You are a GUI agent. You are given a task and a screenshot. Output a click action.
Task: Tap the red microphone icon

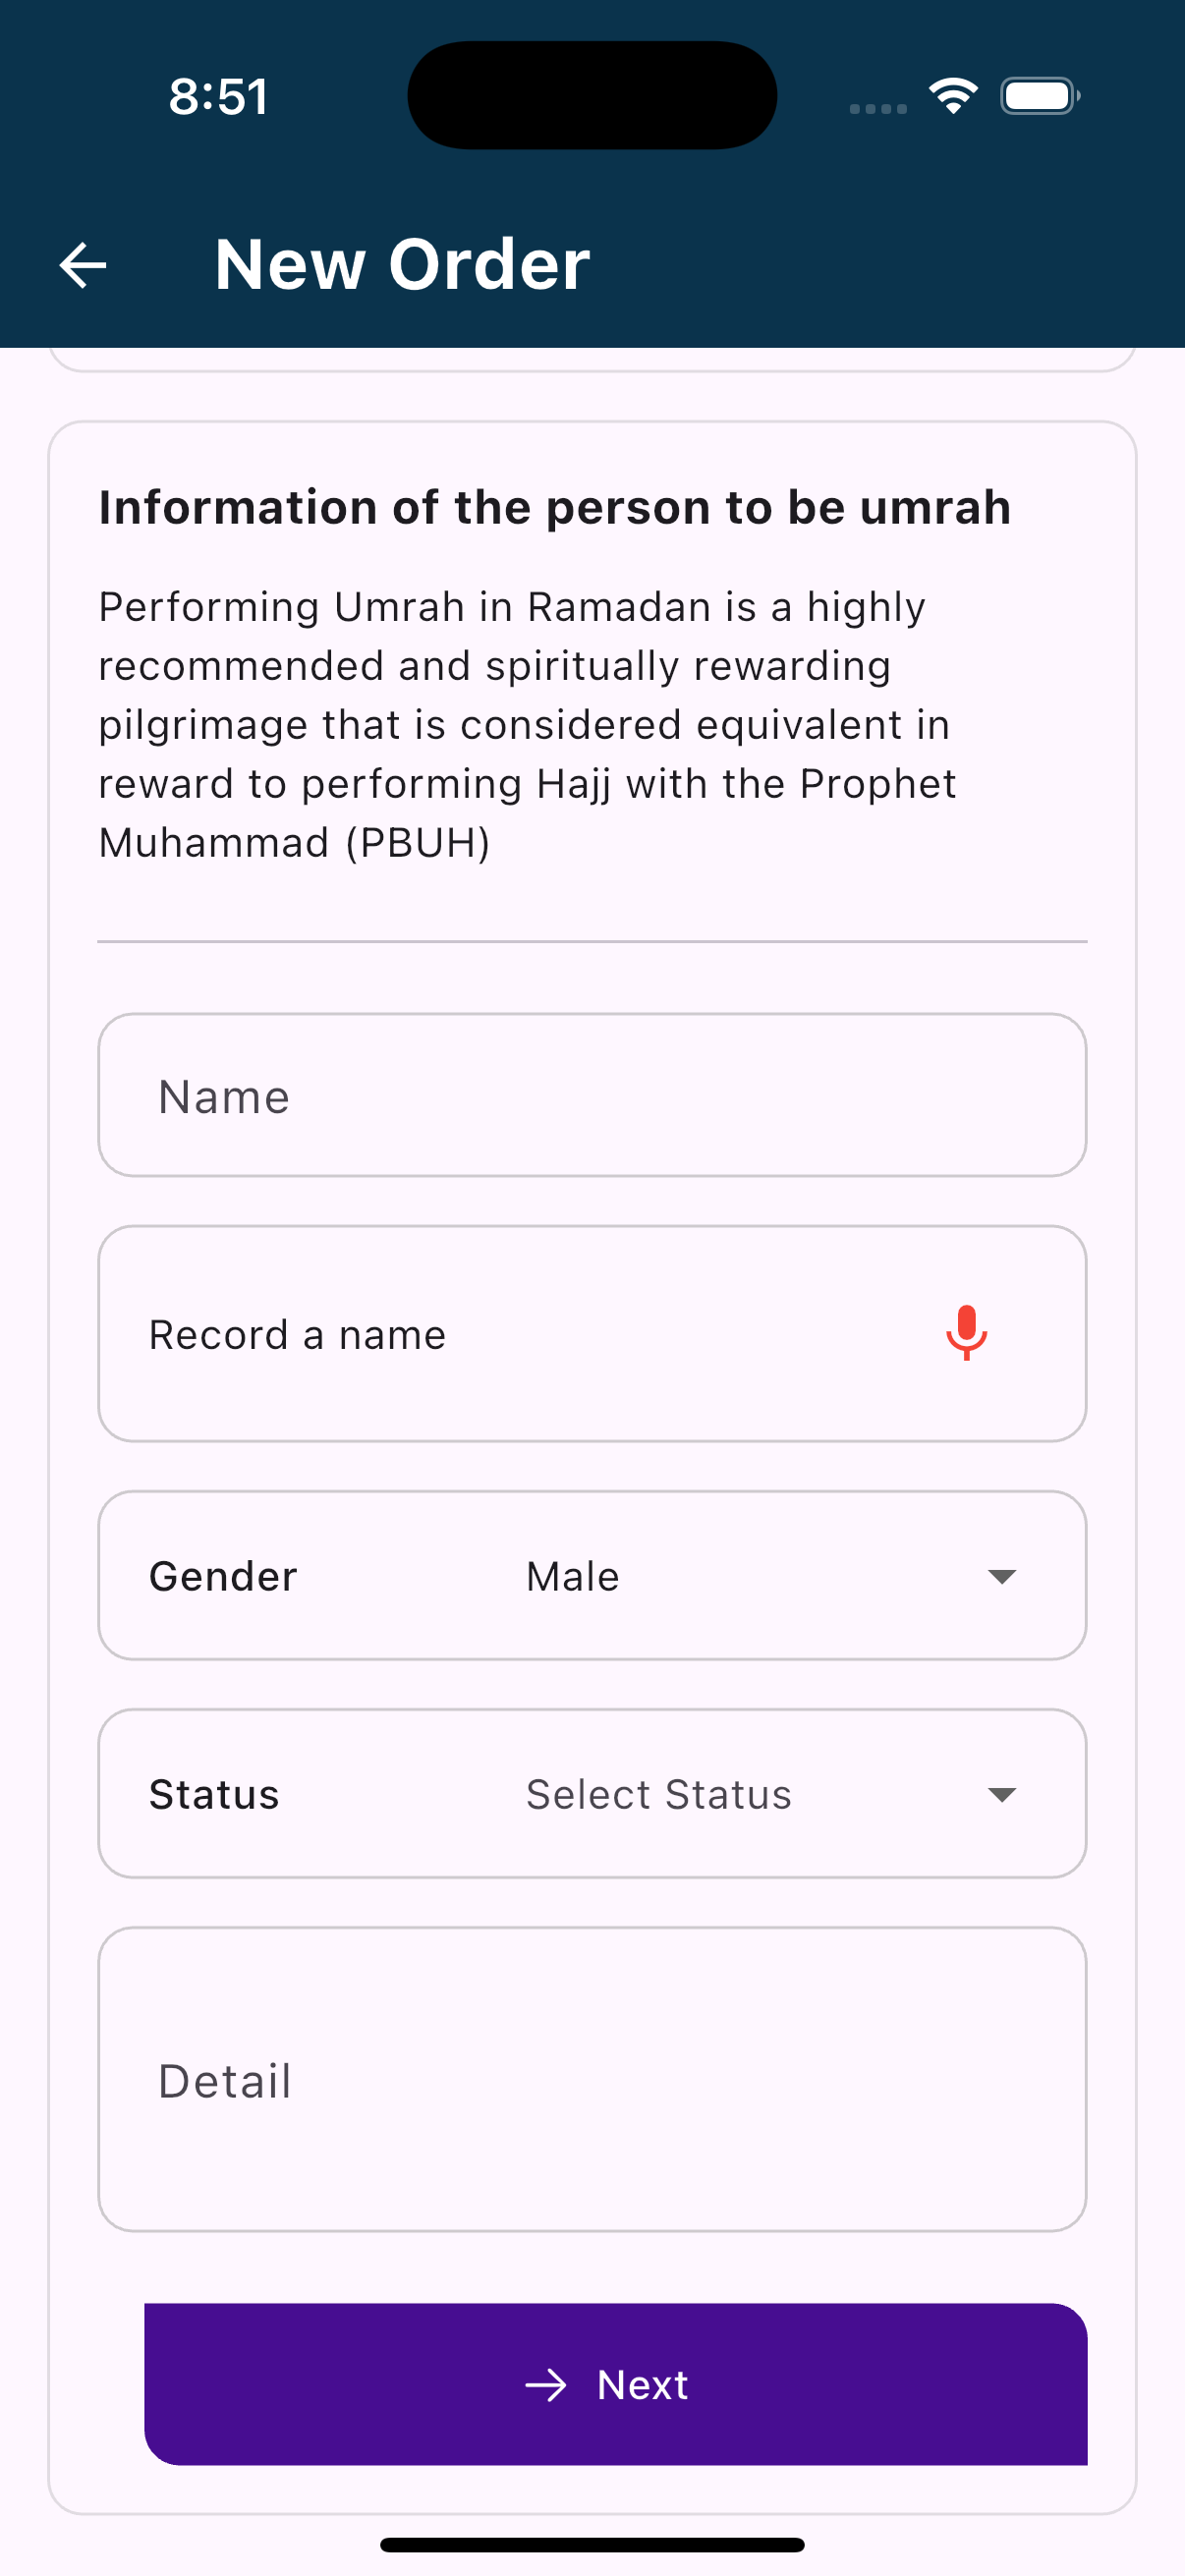click(966, 1333)
